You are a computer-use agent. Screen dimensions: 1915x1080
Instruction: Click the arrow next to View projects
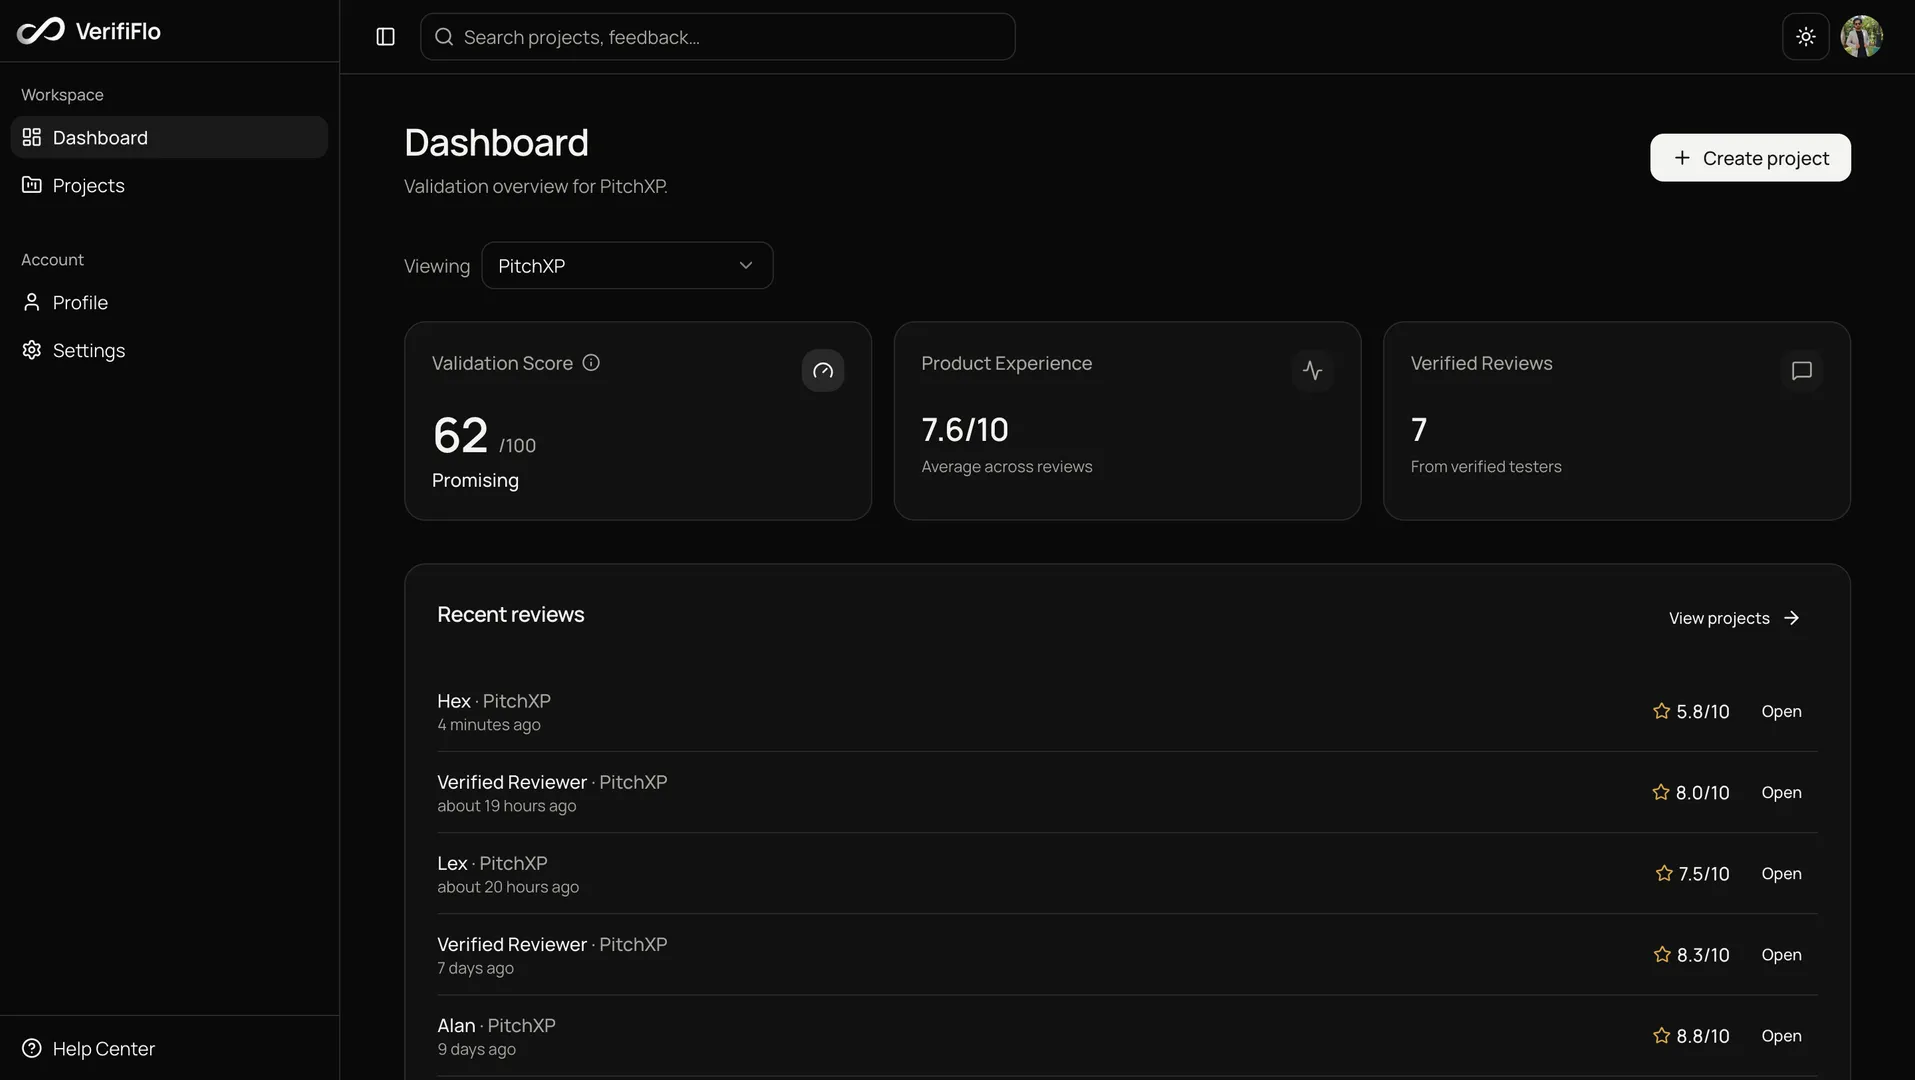[1792, 618]
